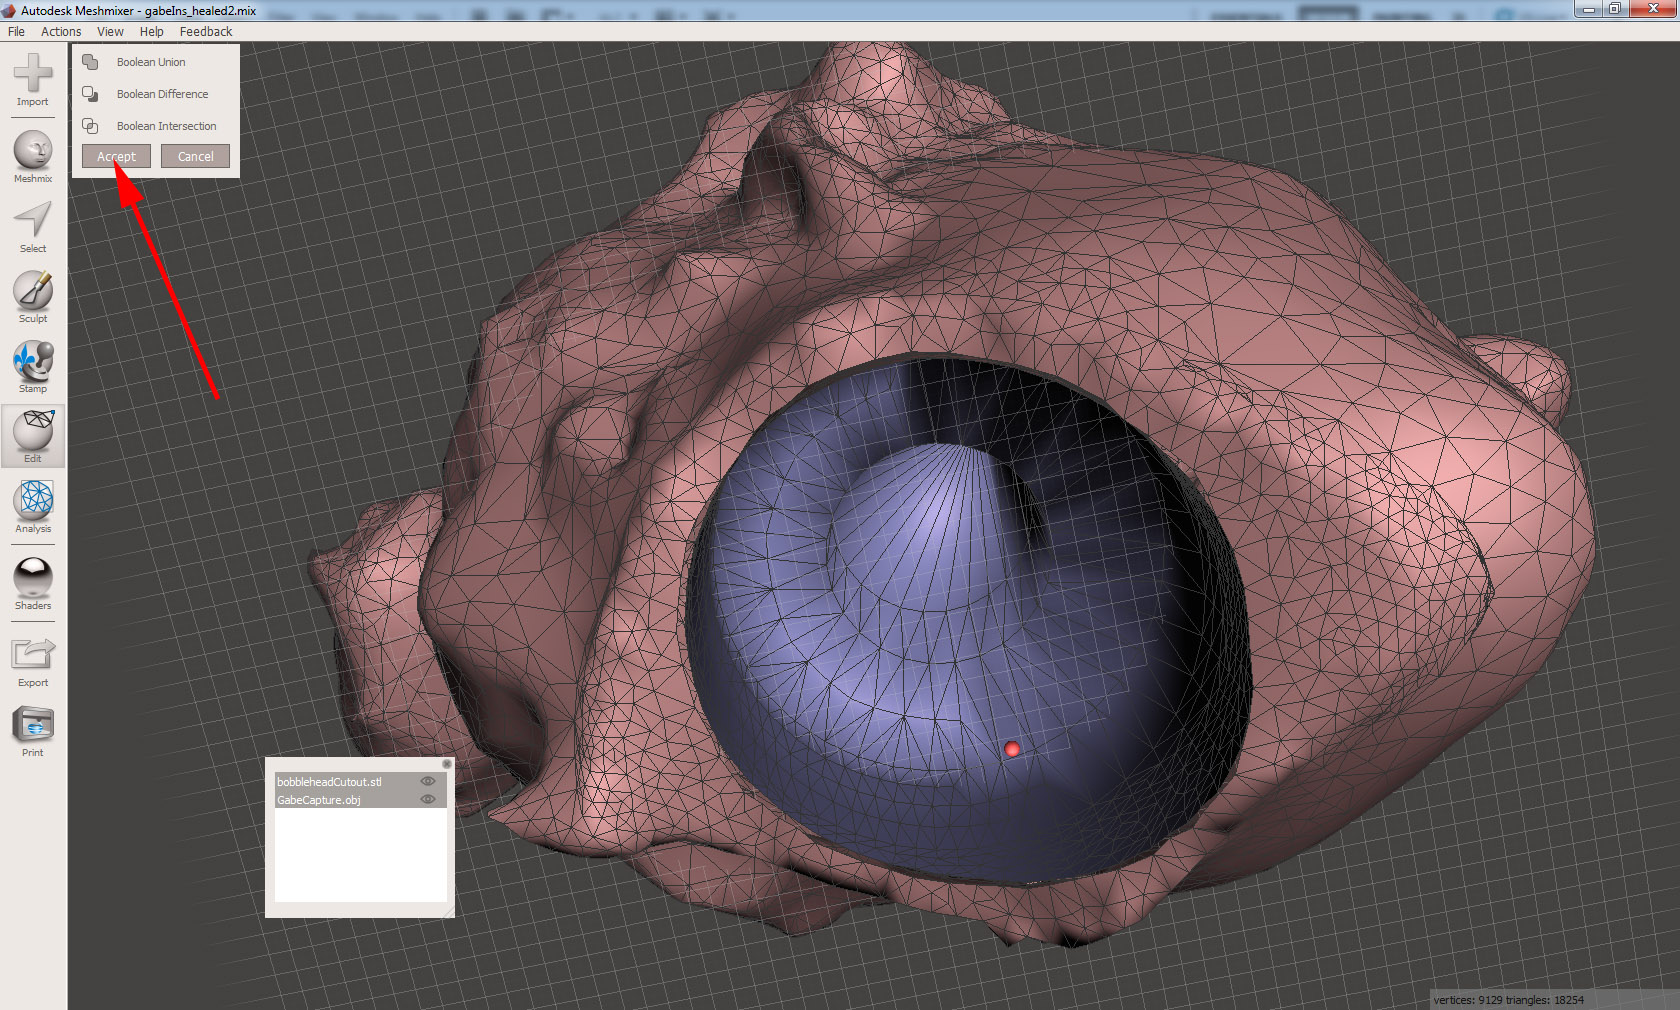Open the Feedback menu

point(206,32)
